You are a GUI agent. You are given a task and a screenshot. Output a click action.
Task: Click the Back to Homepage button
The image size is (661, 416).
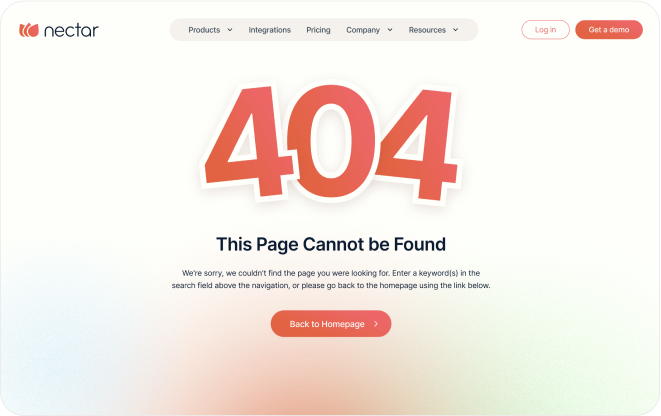pyautogui.click(x=331, y=324)
